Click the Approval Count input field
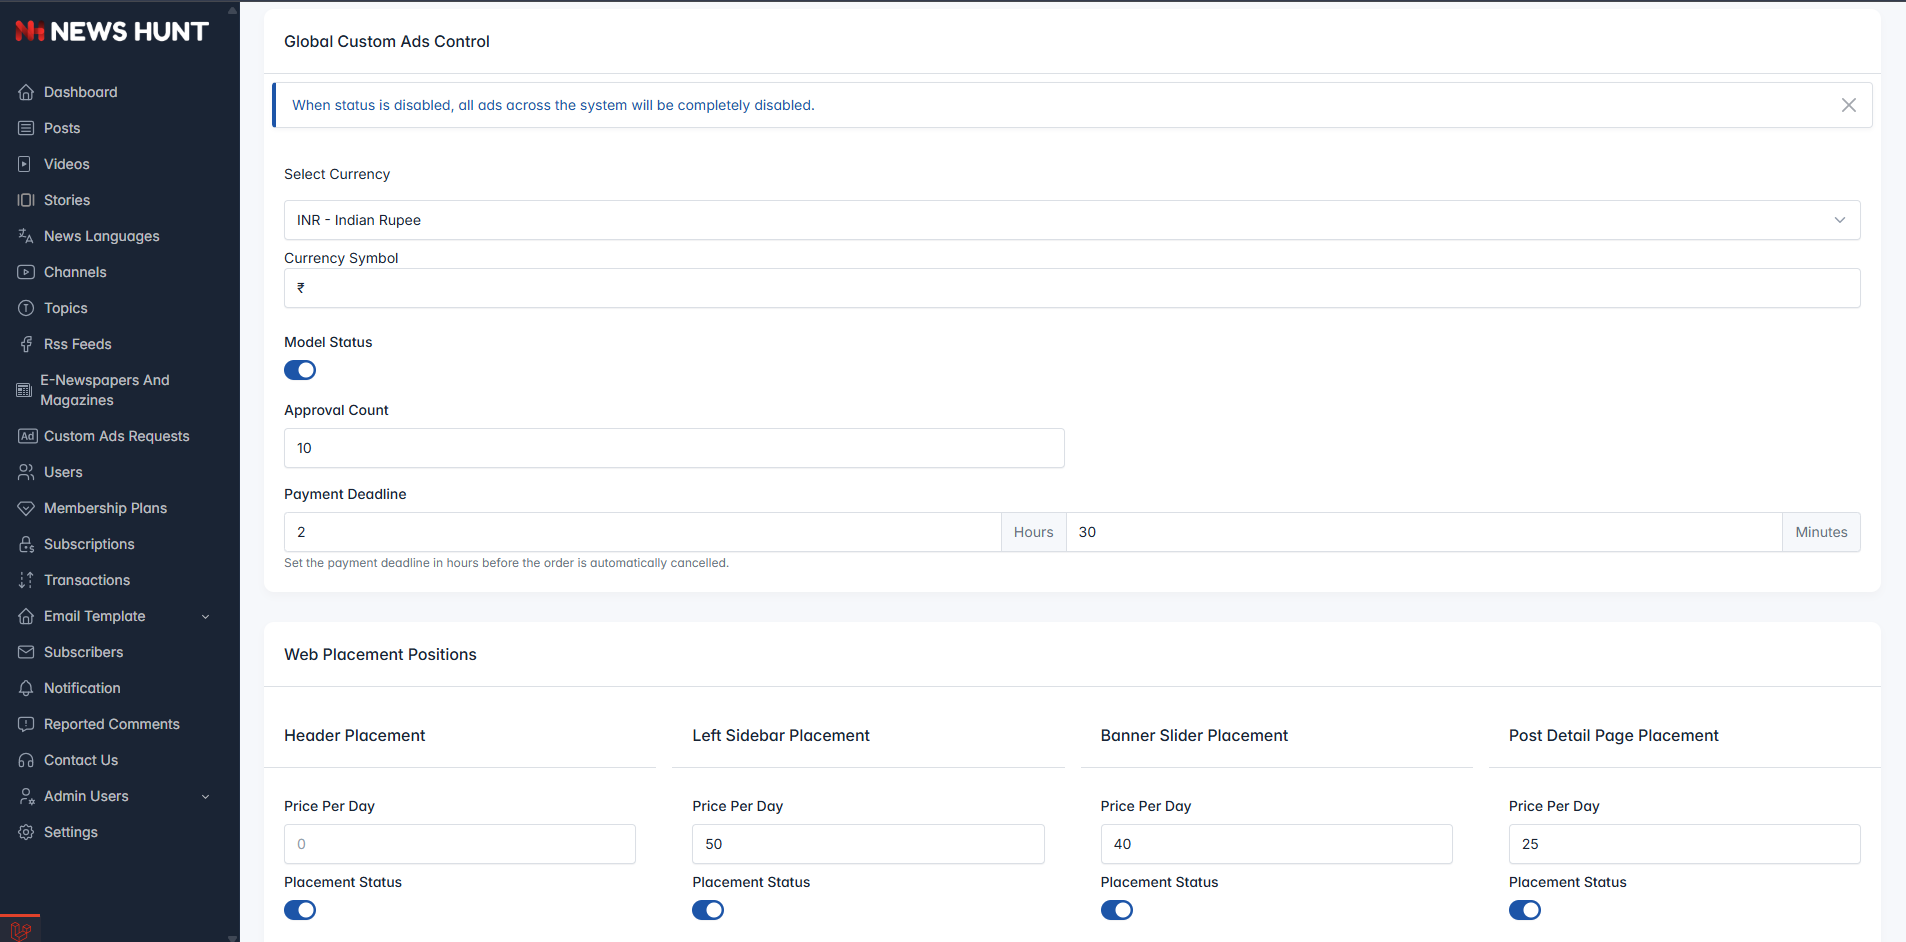Viewport: 1906px width, 942px height. 673,448
